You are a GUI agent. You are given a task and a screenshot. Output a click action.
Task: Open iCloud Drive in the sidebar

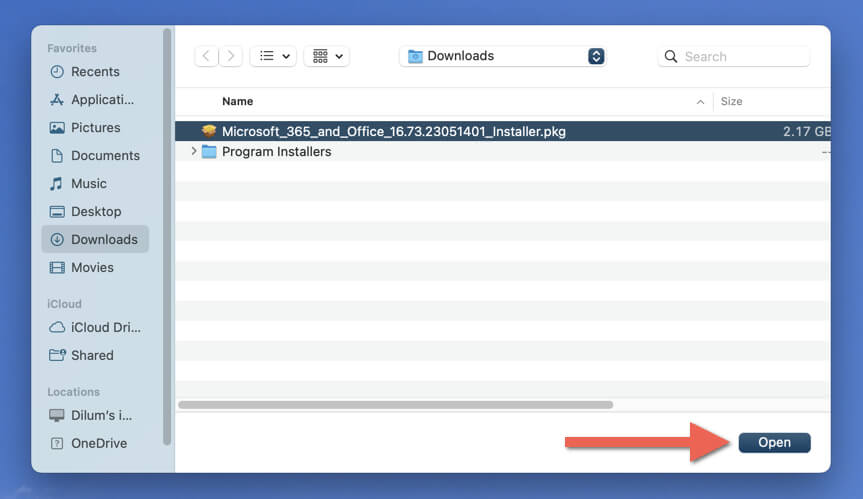pos(95,327)
